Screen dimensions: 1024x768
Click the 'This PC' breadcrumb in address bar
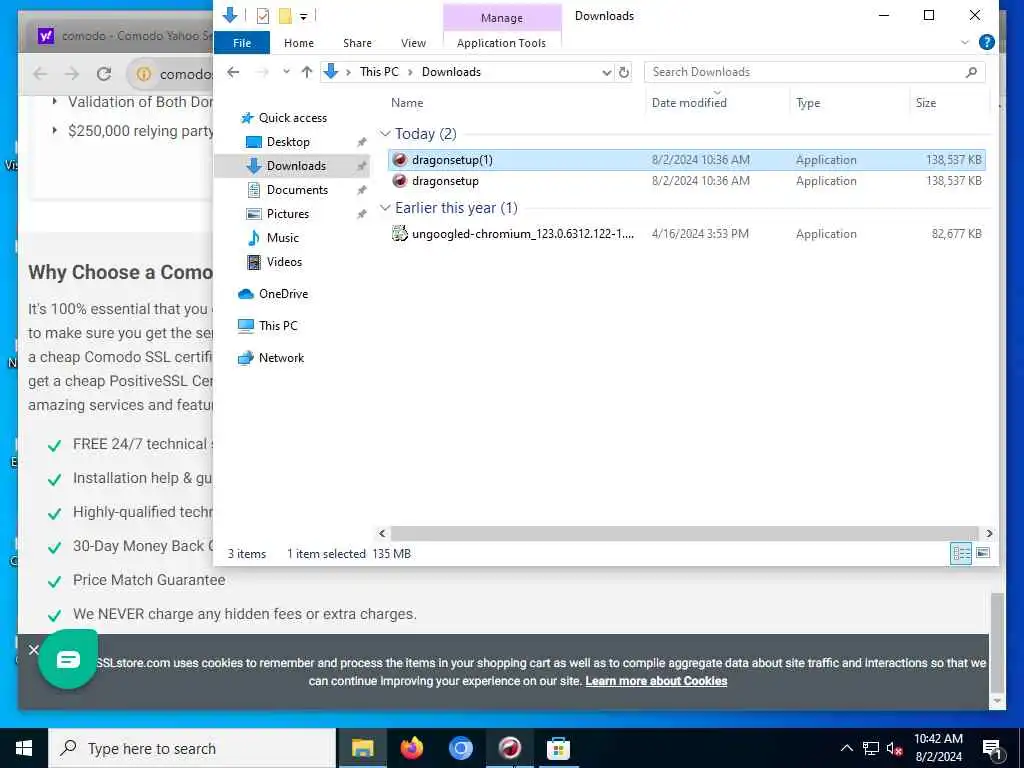pos(379,72)
